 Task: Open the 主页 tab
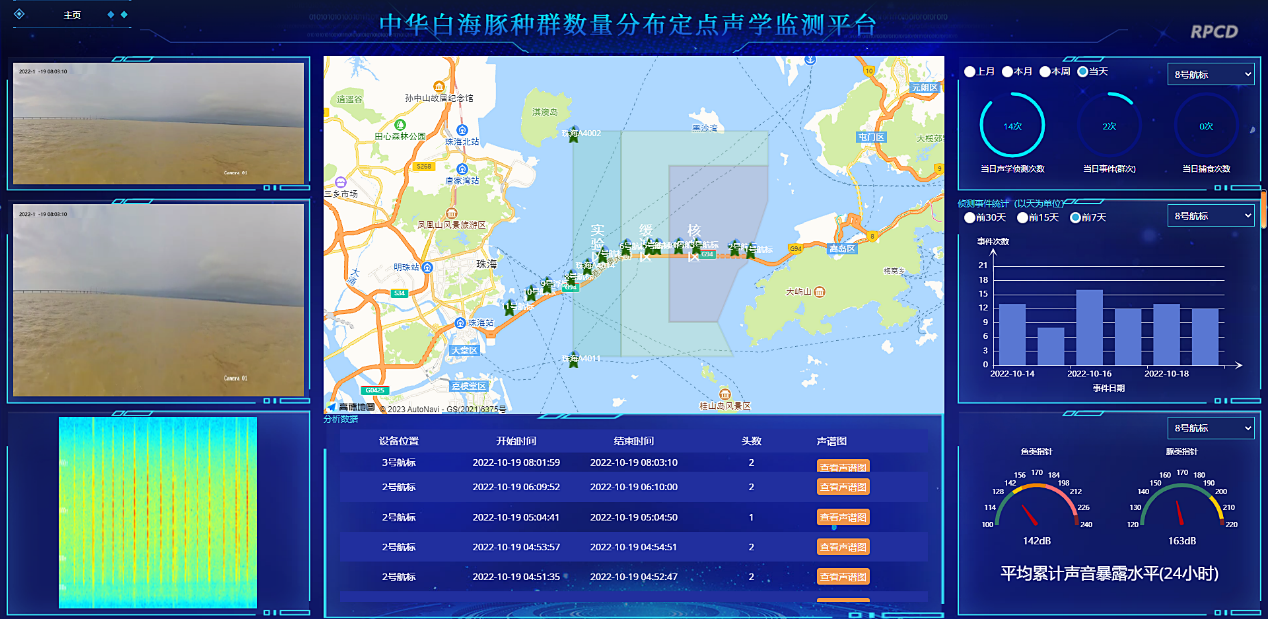coord(72,15)
